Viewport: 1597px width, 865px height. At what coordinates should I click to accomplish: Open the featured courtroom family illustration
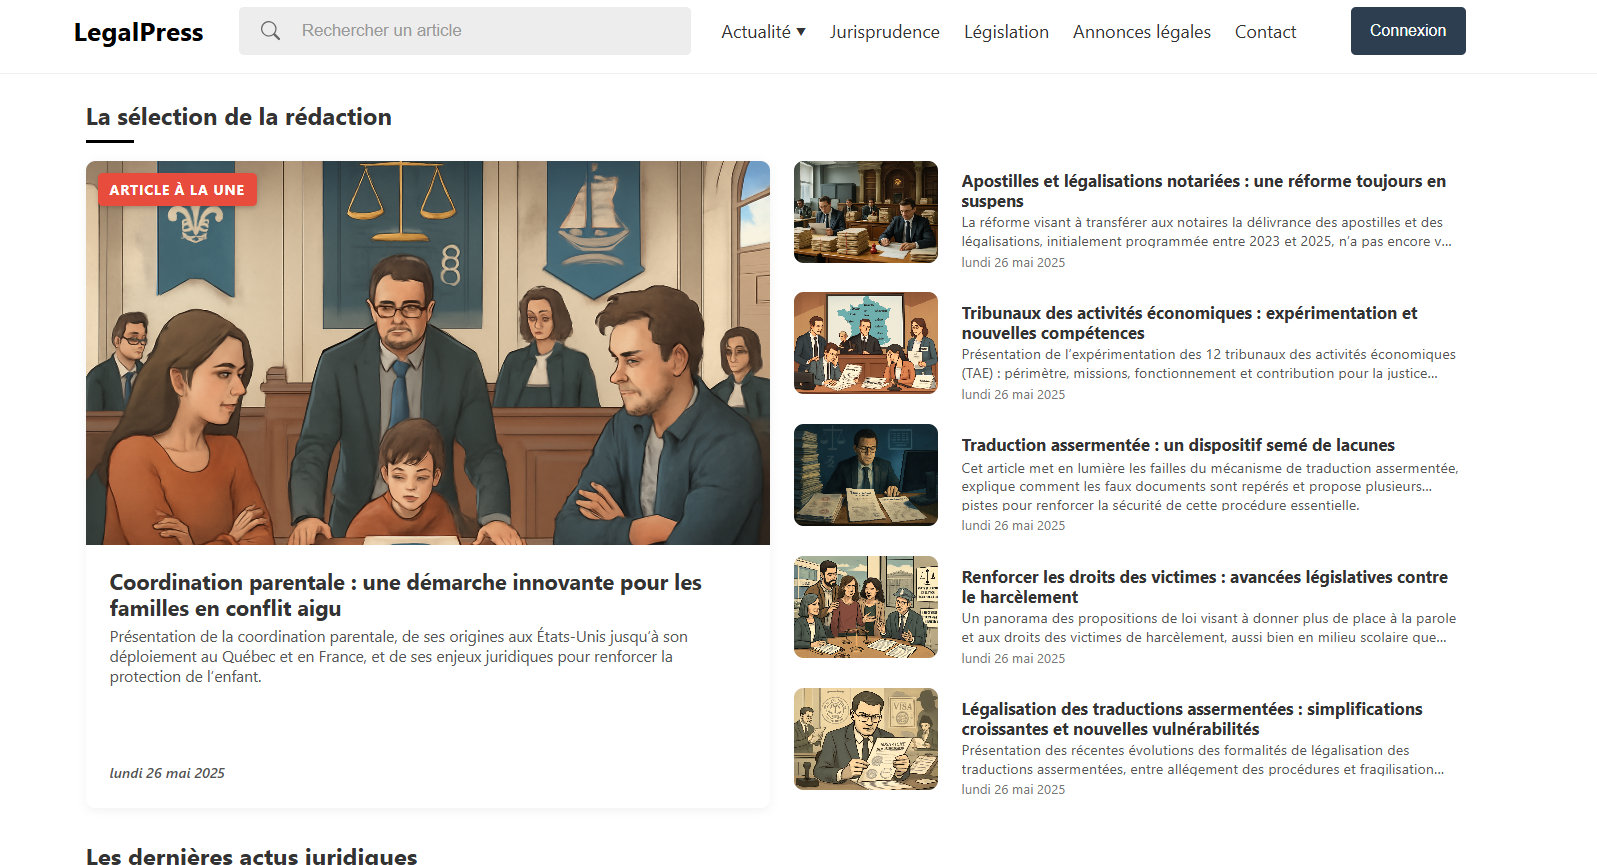coord(428,353)
